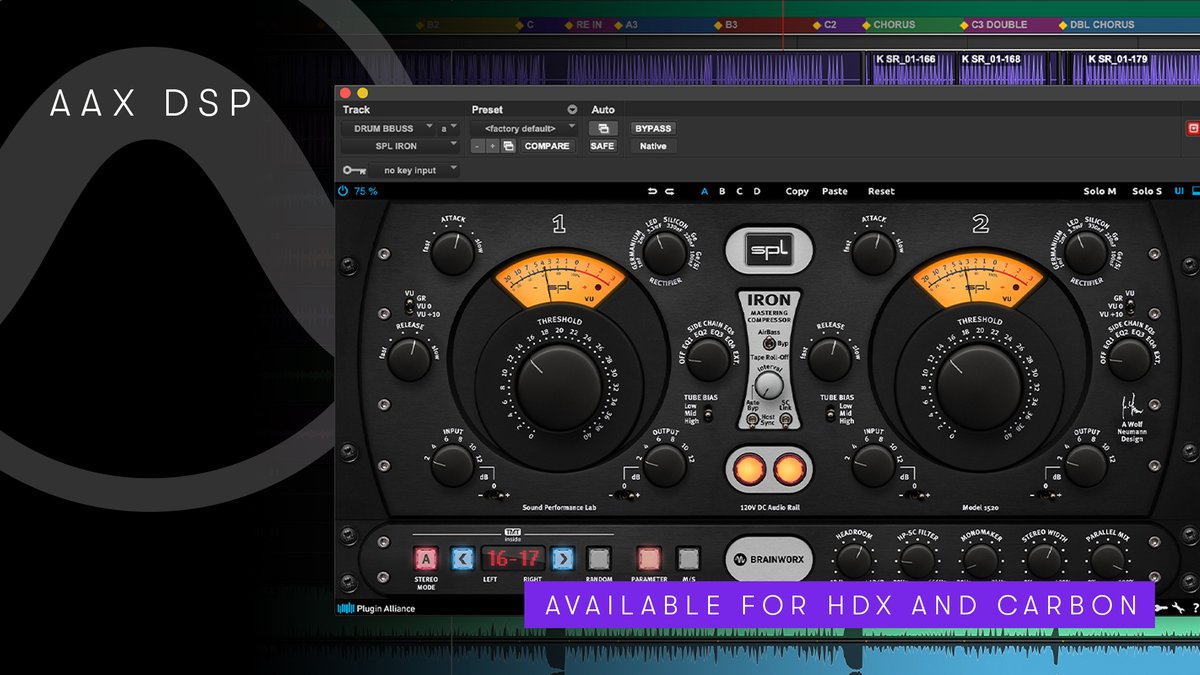Select settings slot C
The height and width of the screenshot is (675, 1200).
(x=739, y=191)
